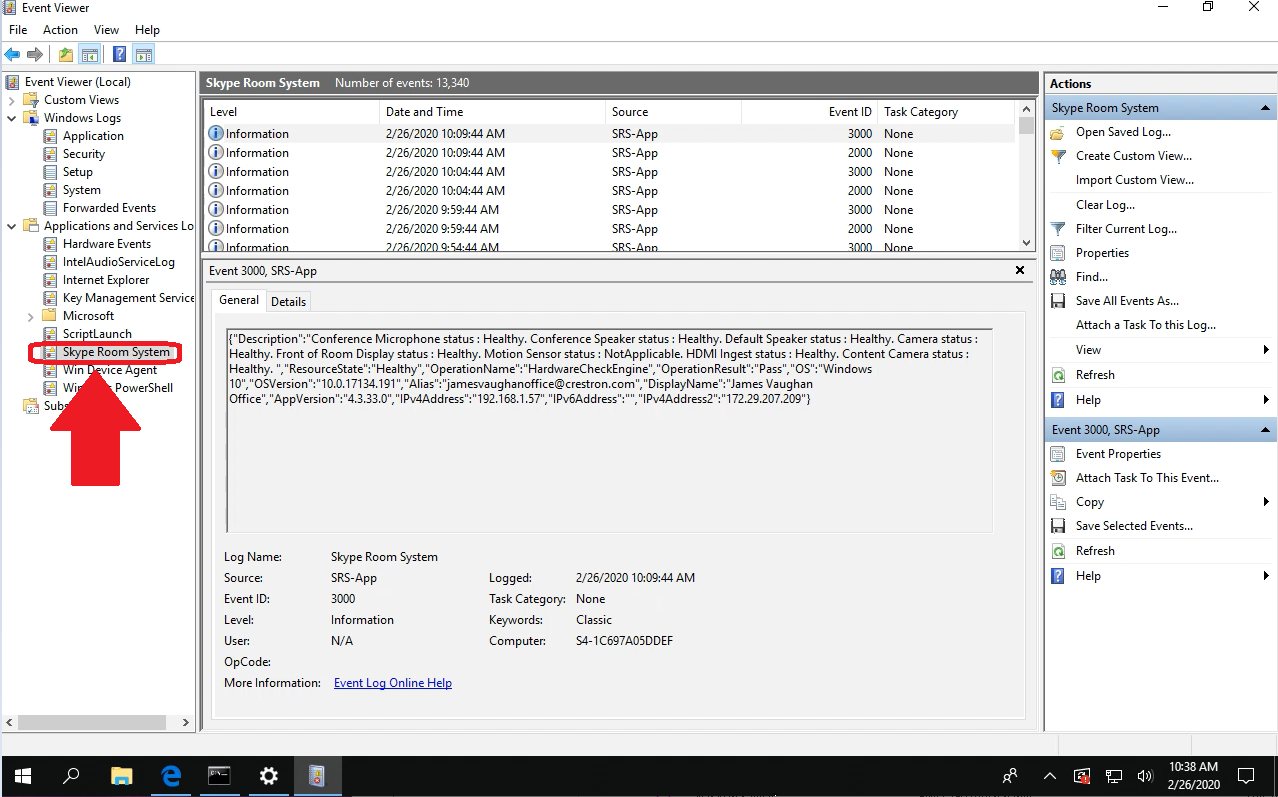Open the Windows Start menu
The height and width of the screenshot is (797, 1278).
[x=22, y=775]
